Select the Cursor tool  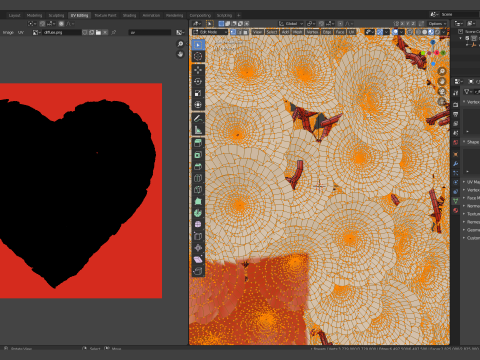198,56
